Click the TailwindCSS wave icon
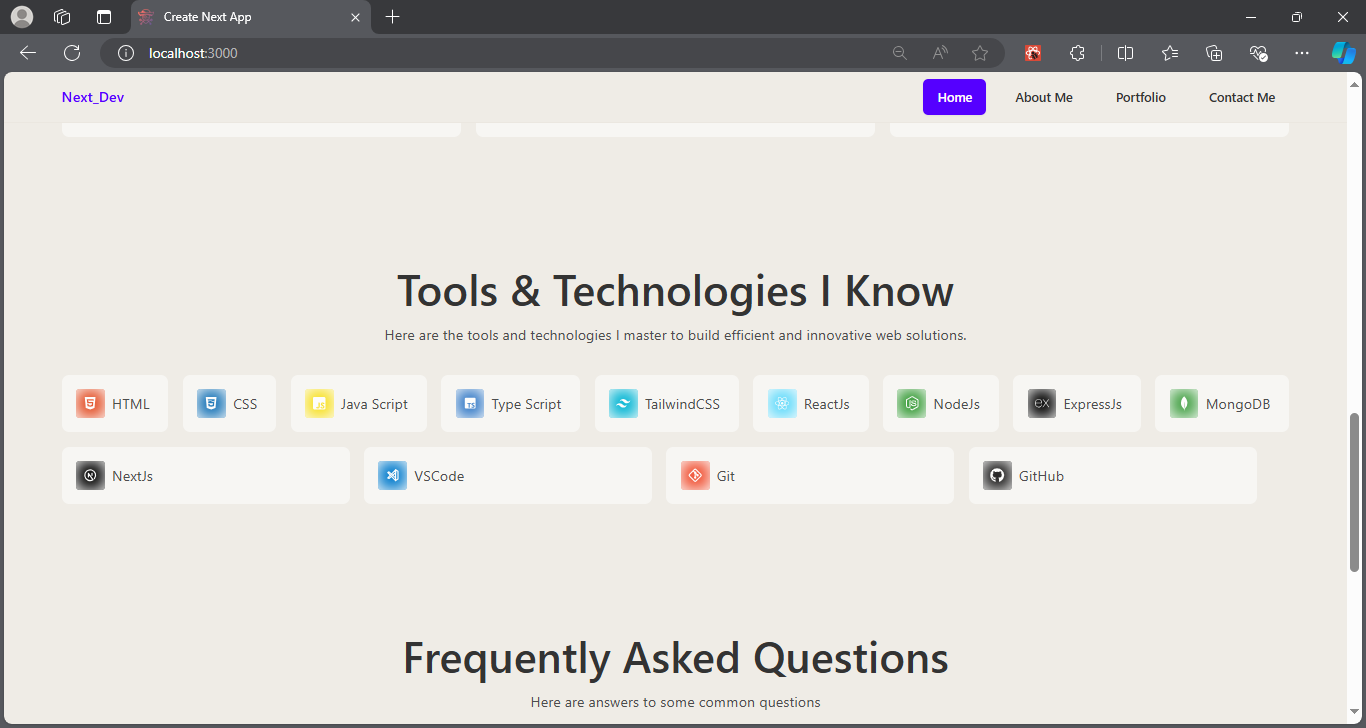 623,404
